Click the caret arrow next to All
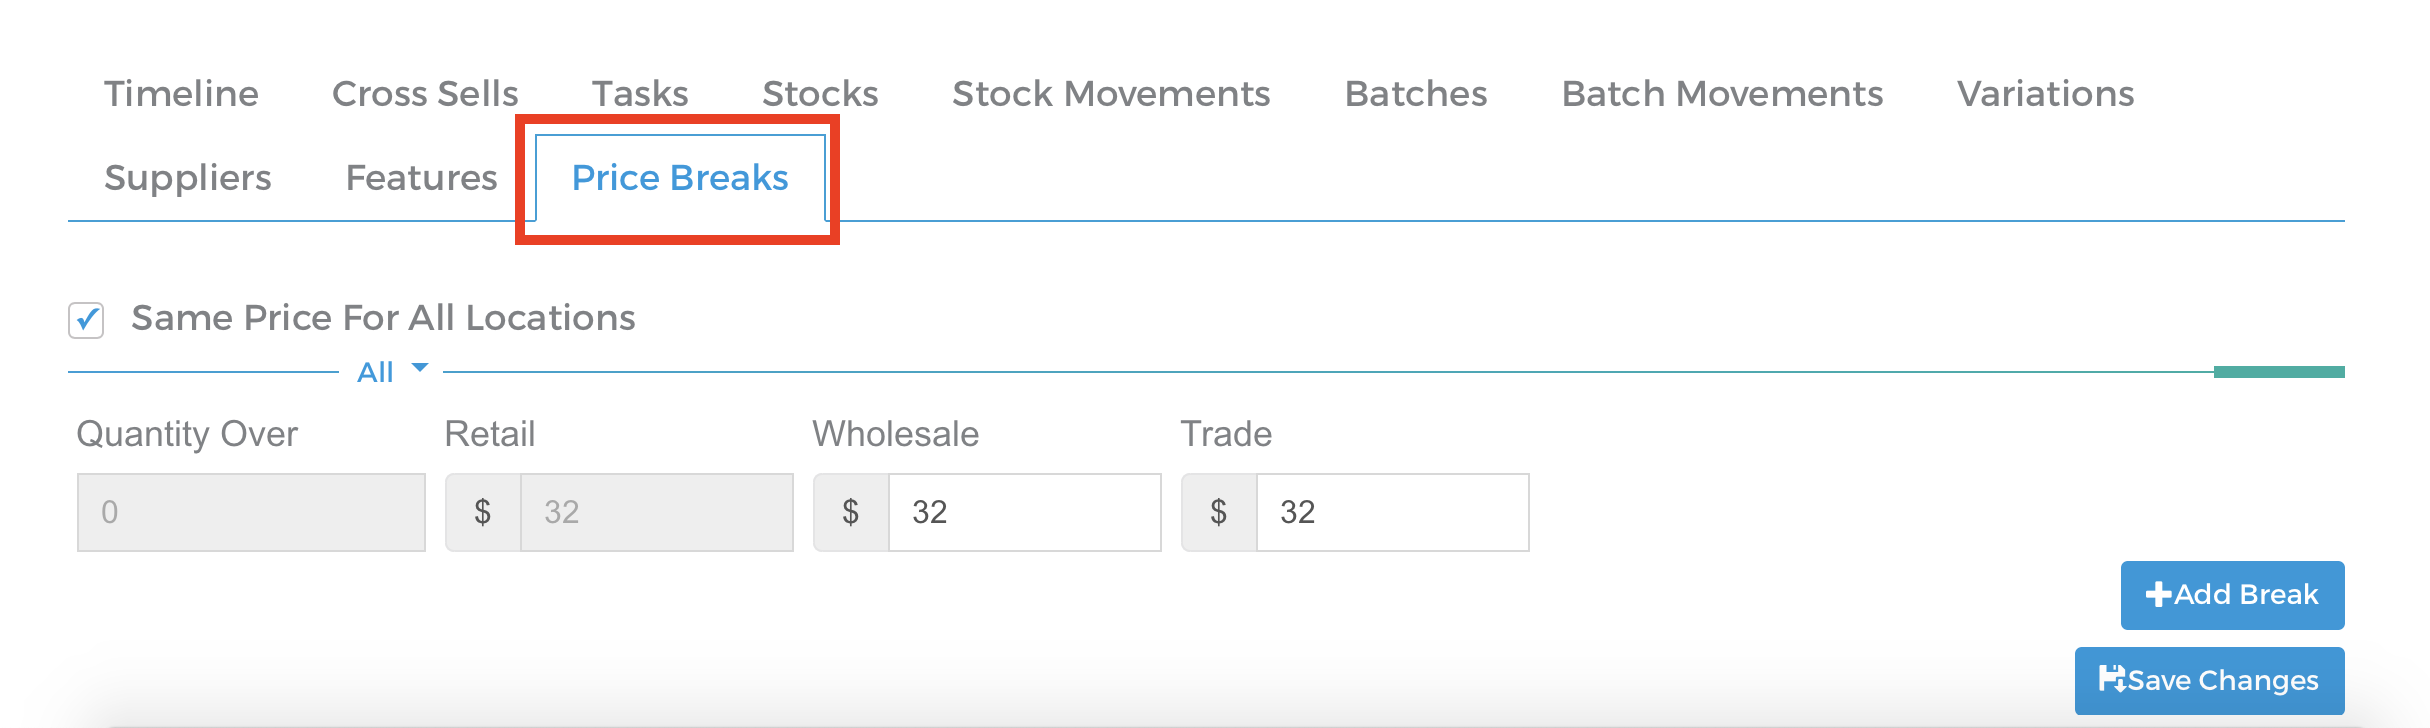2430x728 pixels. coord(420,367)
